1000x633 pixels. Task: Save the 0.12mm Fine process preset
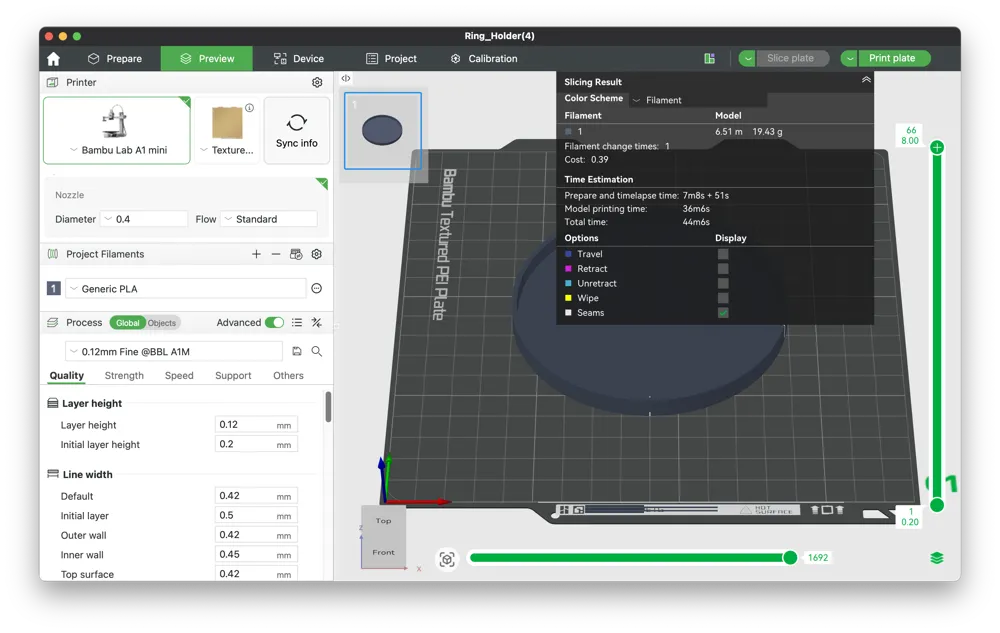[297, 351]
